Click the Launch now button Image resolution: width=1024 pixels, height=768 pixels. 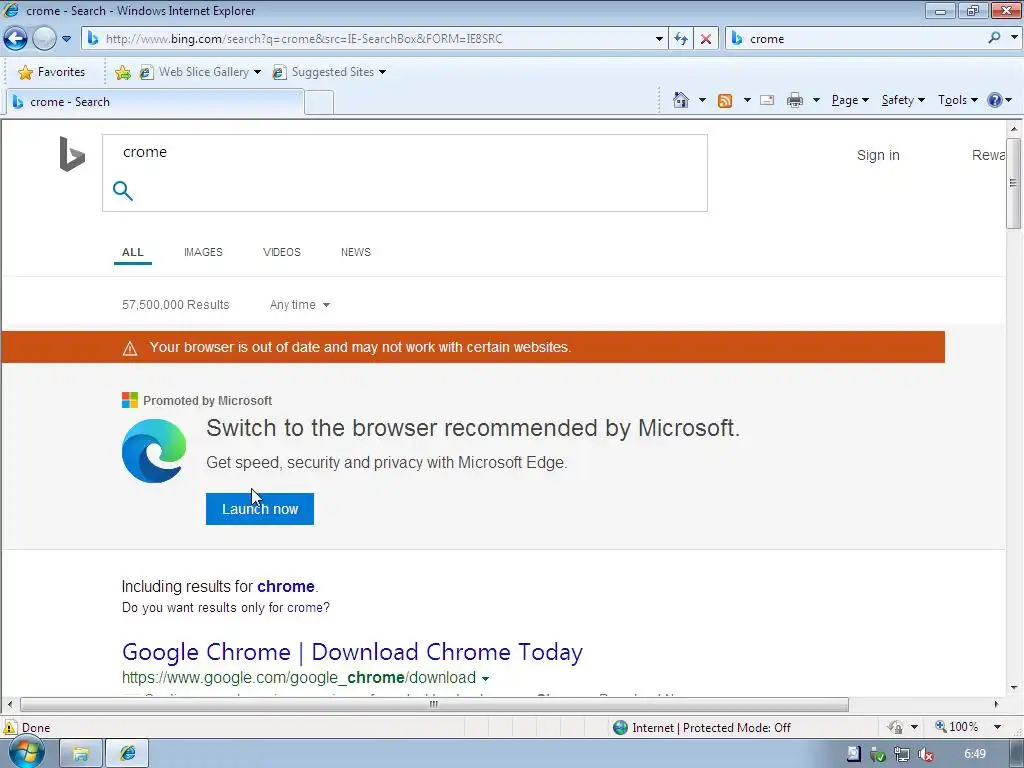coord(260,509)
